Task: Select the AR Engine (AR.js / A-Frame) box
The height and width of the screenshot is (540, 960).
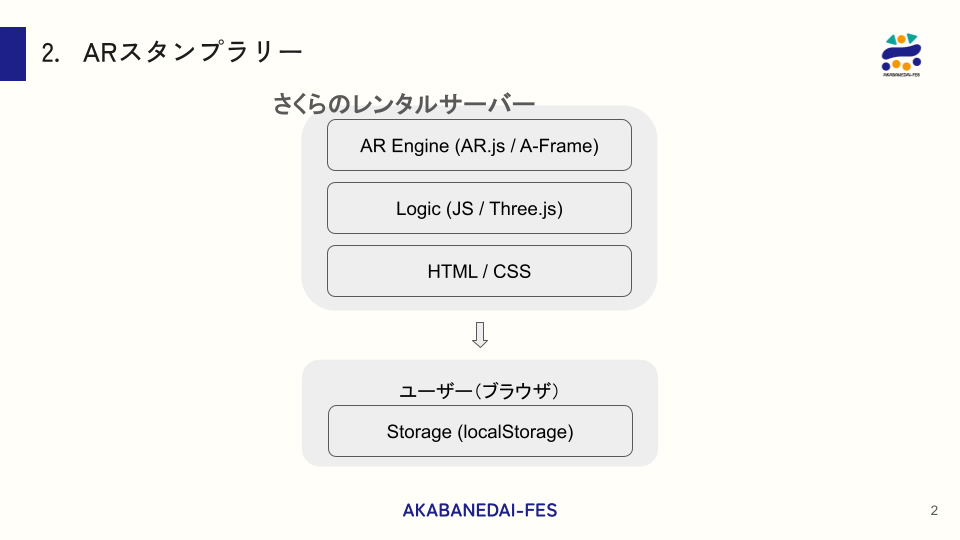Action: click(x=479, y=146)
